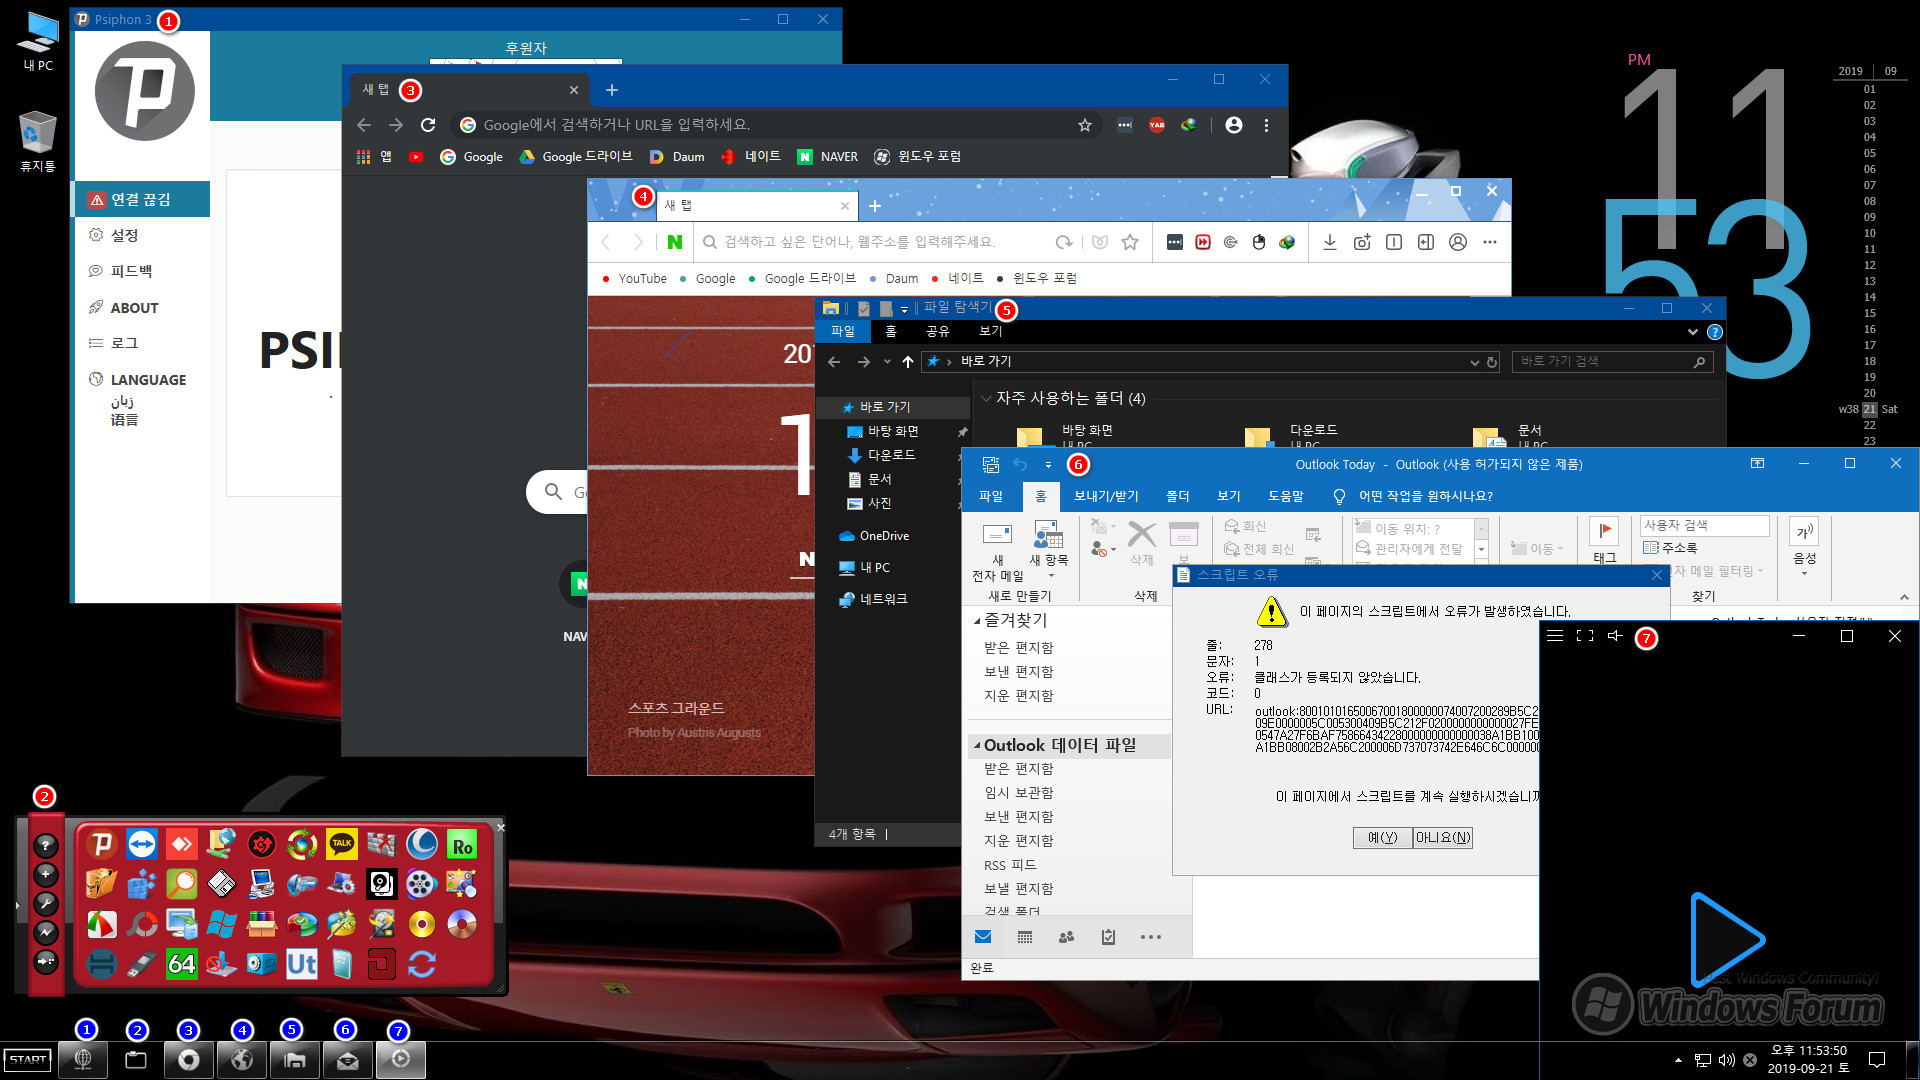Viewport: 1920px width, 1080px height.
Task: Click the START button on taskbar
Action: pyautogui.click(x=28, y=1060)
